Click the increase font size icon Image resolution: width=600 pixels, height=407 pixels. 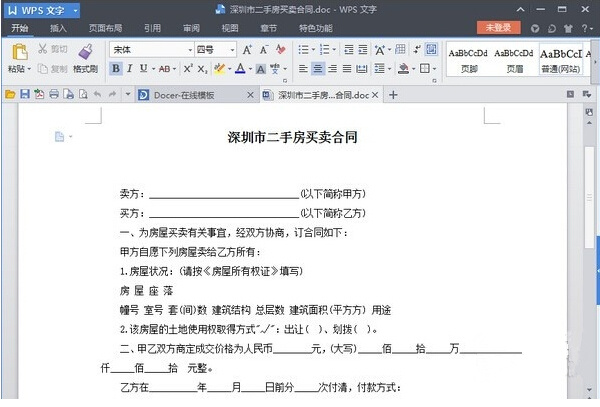pyautogui.click(x=249, y=49)
